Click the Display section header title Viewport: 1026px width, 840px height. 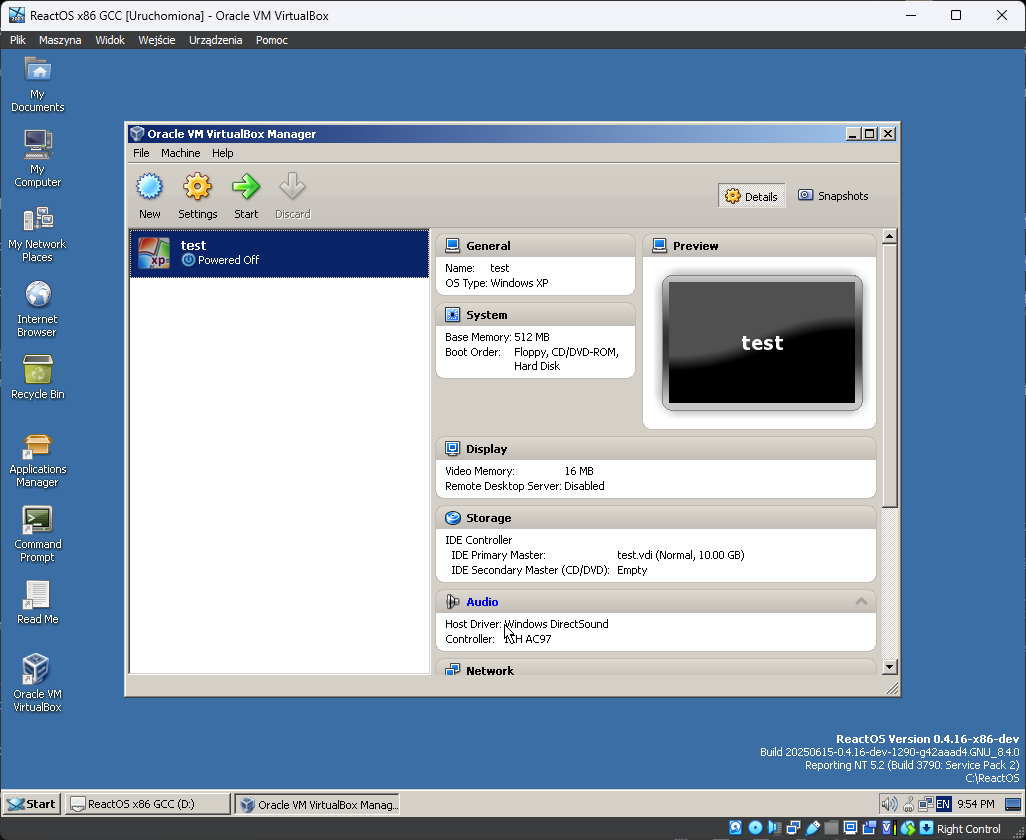487,449
